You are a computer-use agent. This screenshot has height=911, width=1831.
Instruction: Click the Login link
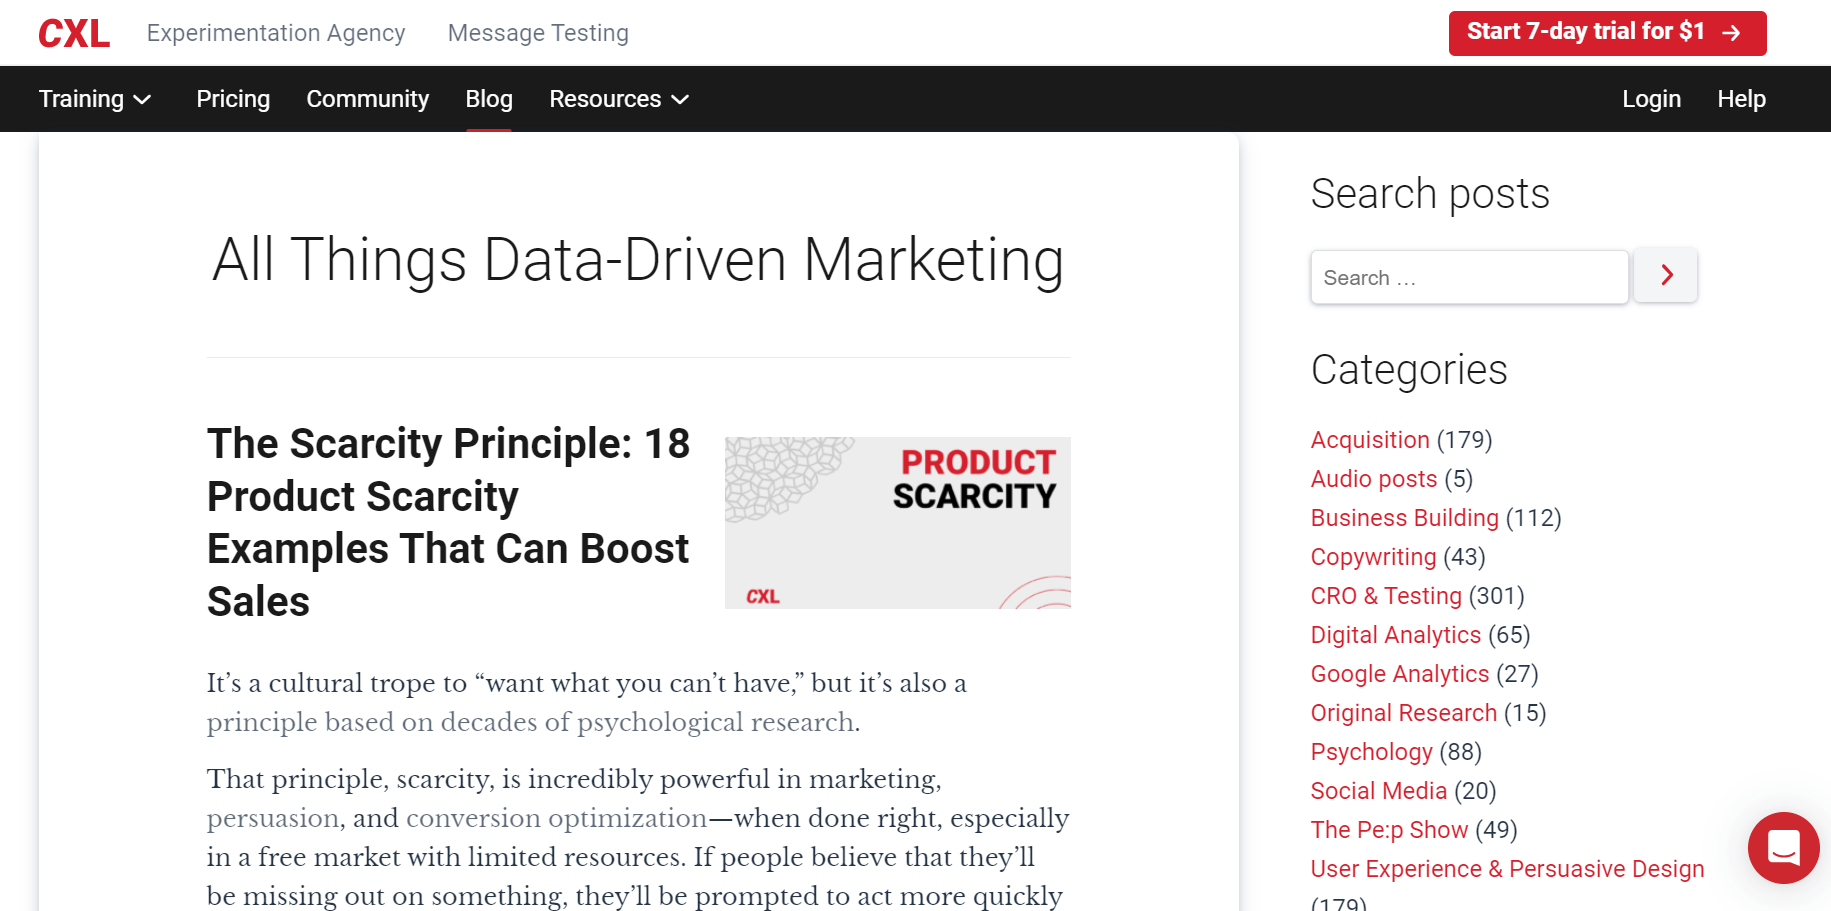click(x=1651, y=99)
